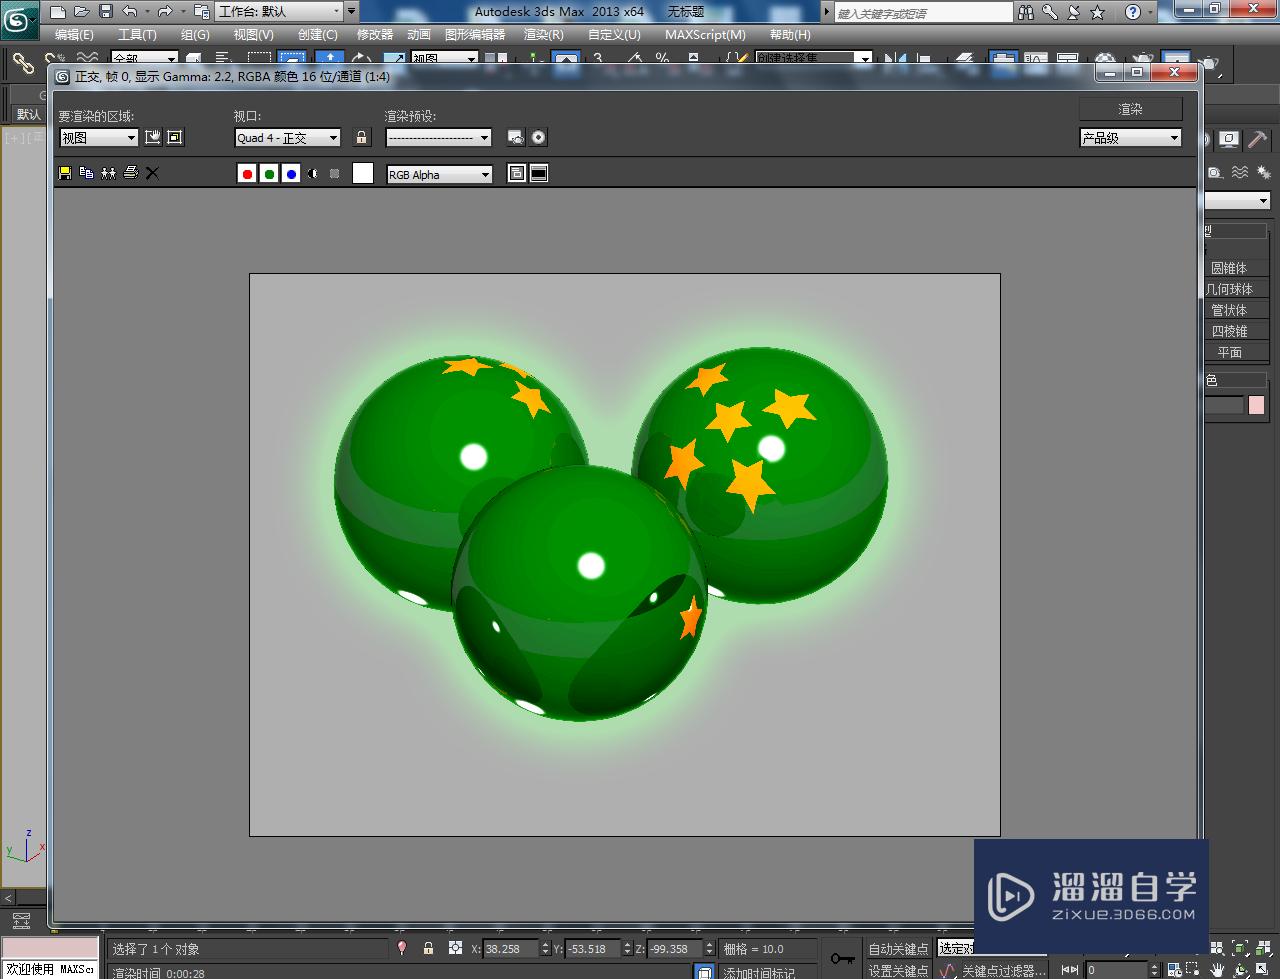Save the scene with the floppy disk icon
This screenshot has width=1280, height=979.
(x=105, y=12)
